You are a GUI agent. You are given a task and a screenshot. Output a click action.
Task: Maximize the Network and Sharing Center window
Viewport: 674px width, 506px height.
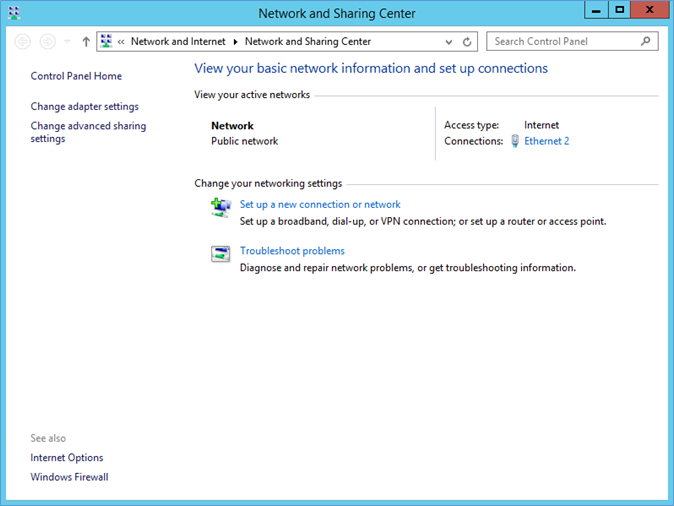point(619,10)
